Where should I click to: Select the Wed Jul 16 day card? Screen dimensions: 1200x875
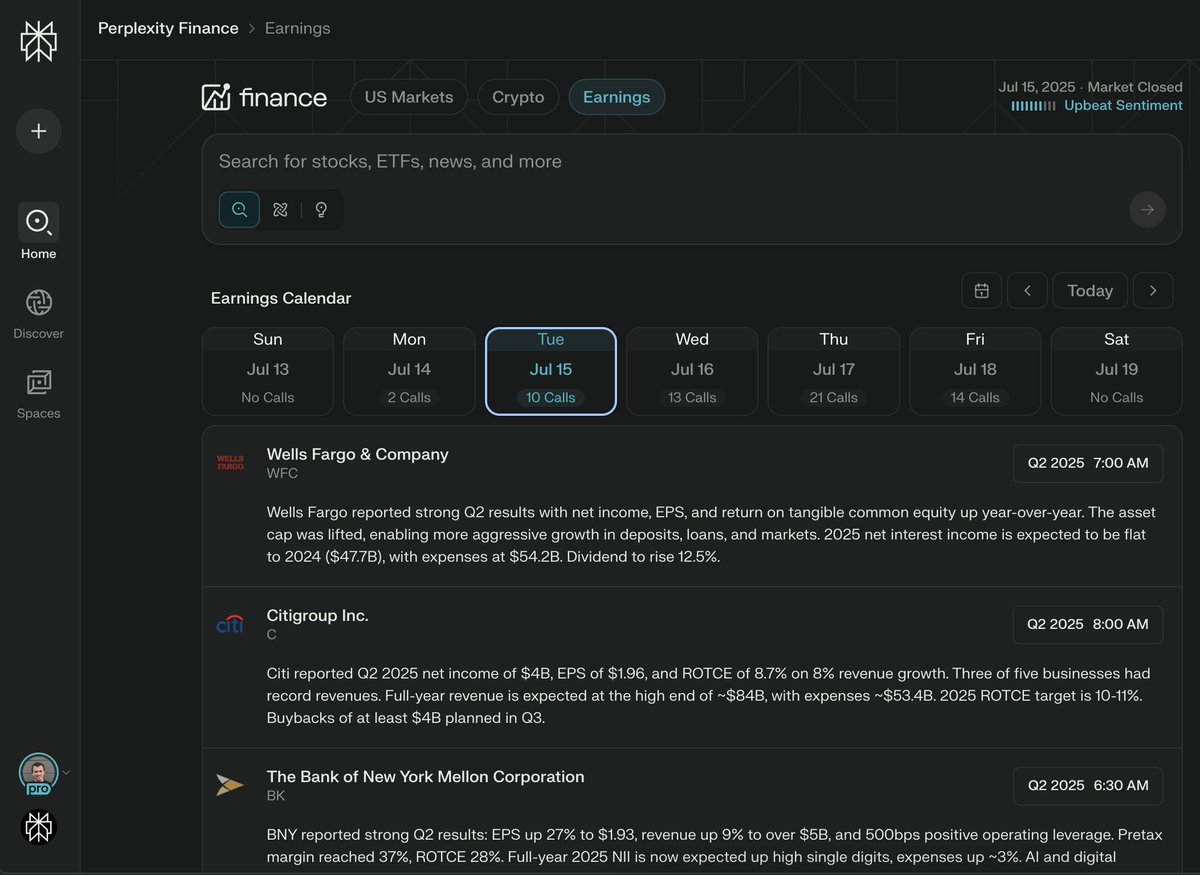point(692,371)
